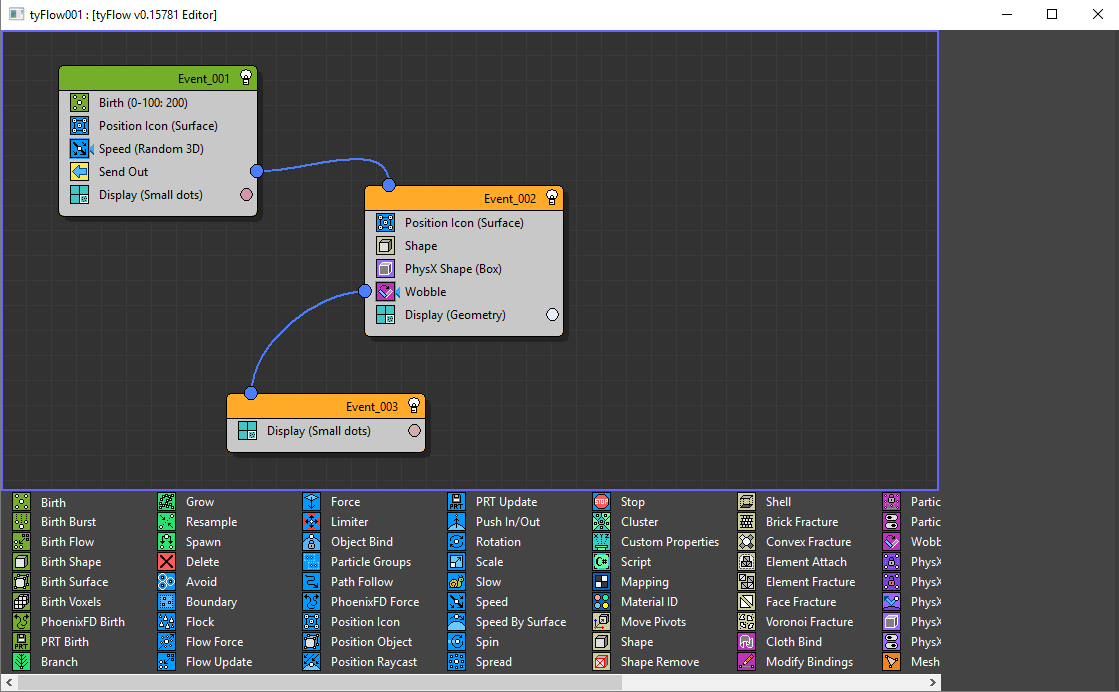Viewport: 1119px width, 692px height.
Task: Toggle Event_001 lightbulb enable icon
Action: click(x=245, y=77)
